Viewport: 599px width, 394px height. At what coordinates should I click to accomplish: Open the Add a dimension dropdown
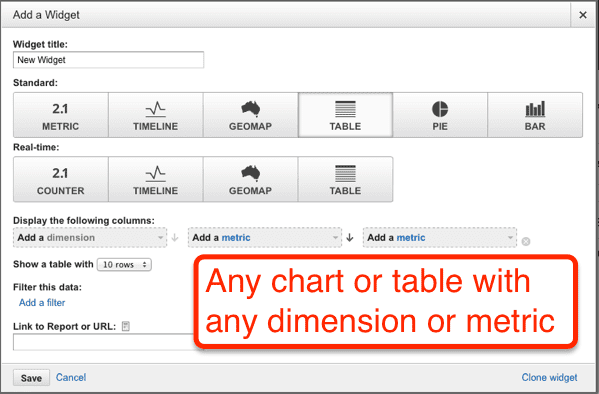click(90, 238)
